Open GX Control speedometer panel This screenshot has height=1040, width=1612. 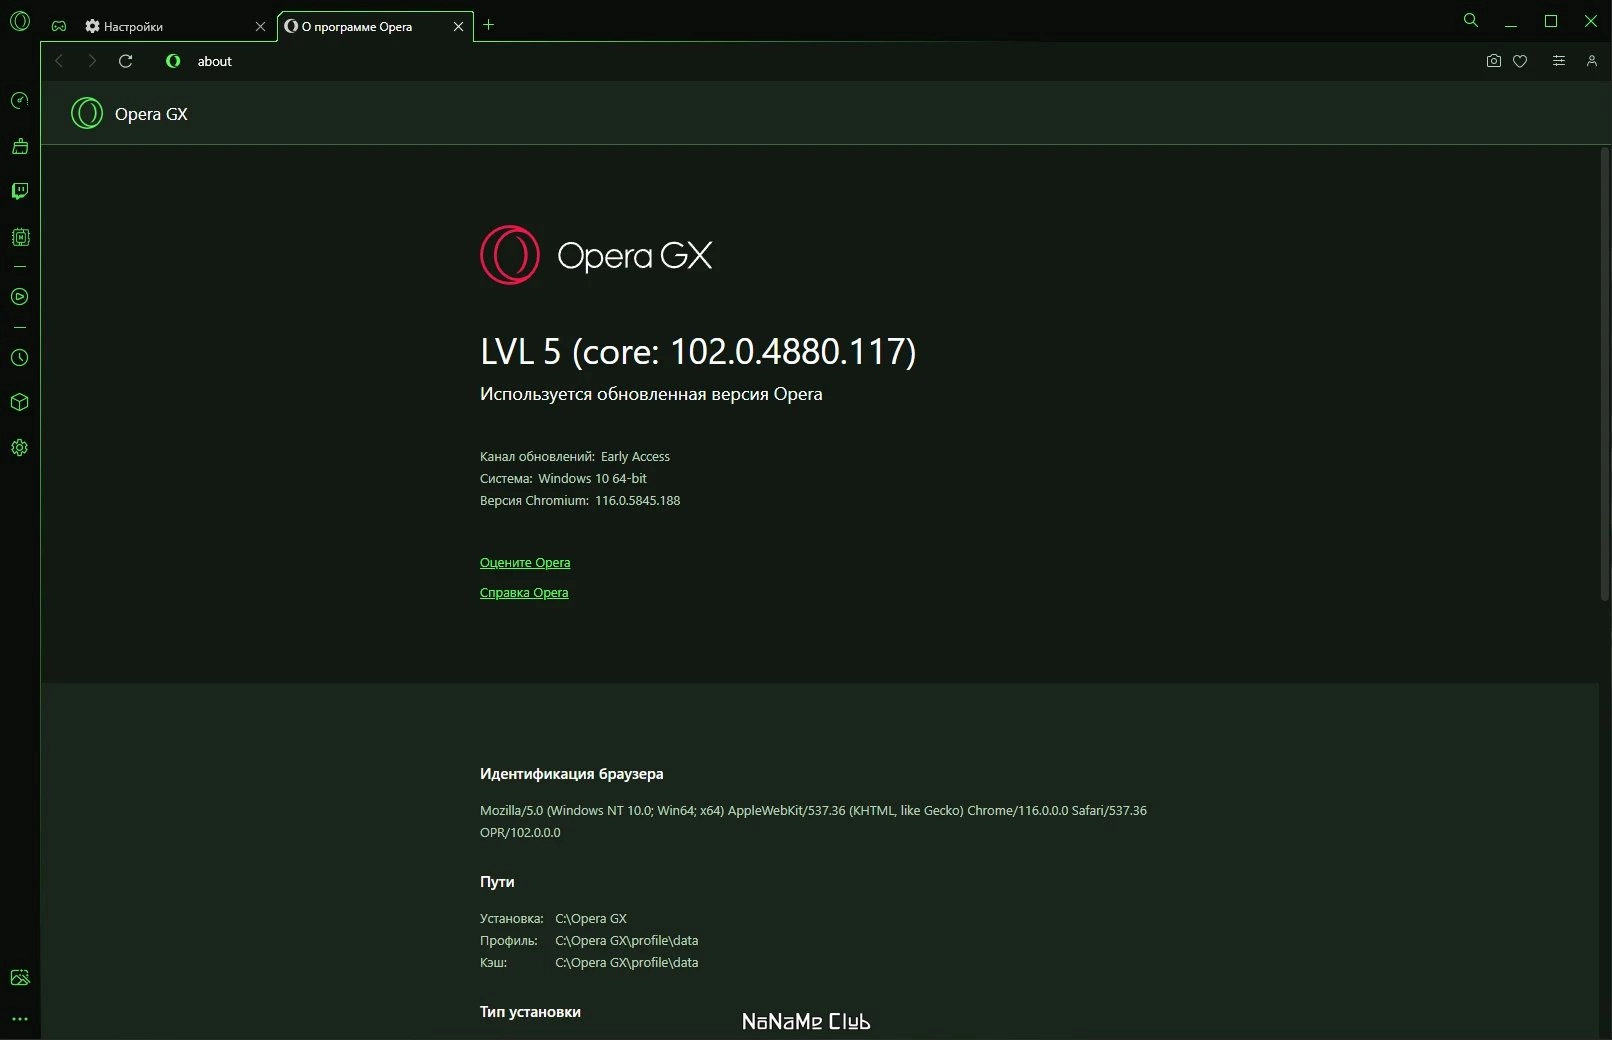point(20,100)
